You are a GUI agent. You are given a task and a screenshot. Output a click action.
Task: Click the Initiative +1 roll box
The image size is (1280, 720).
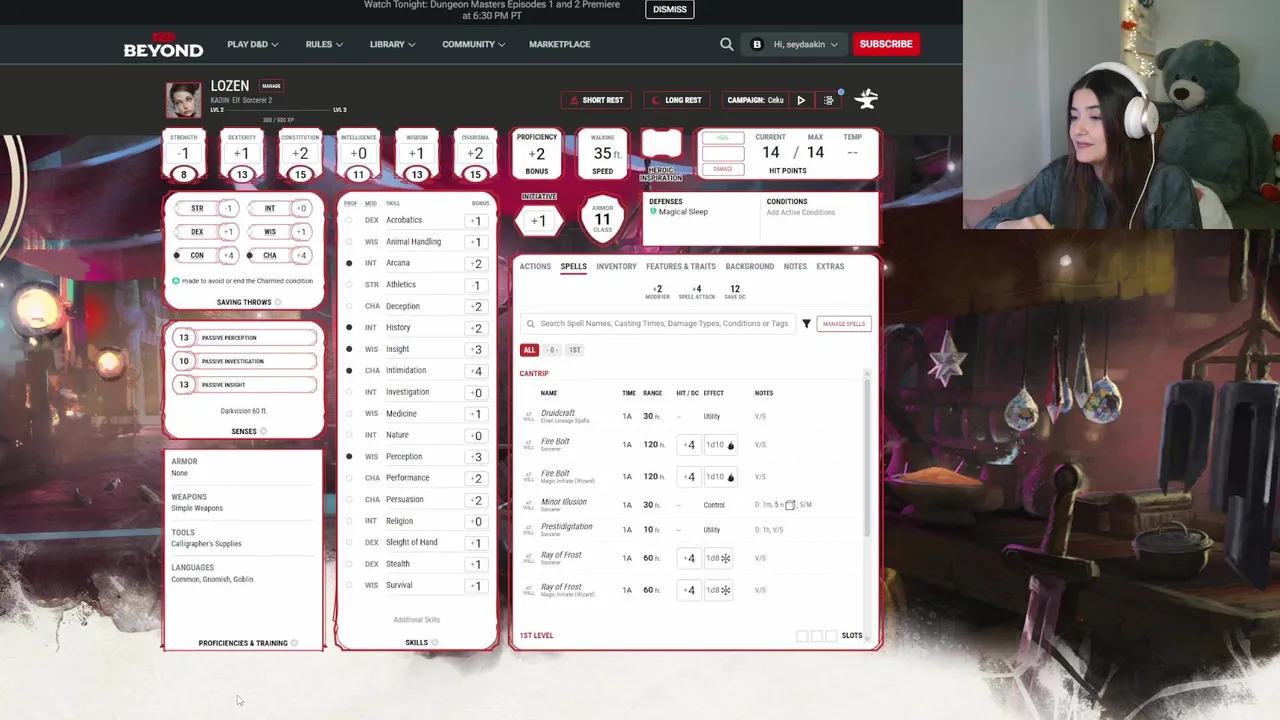click(x=539, y=221)
